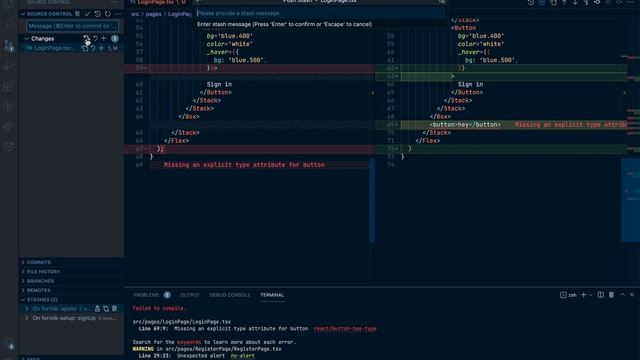Refresh the Source Control panel
The height and width of the screenshot is (360, 640).
108,14
